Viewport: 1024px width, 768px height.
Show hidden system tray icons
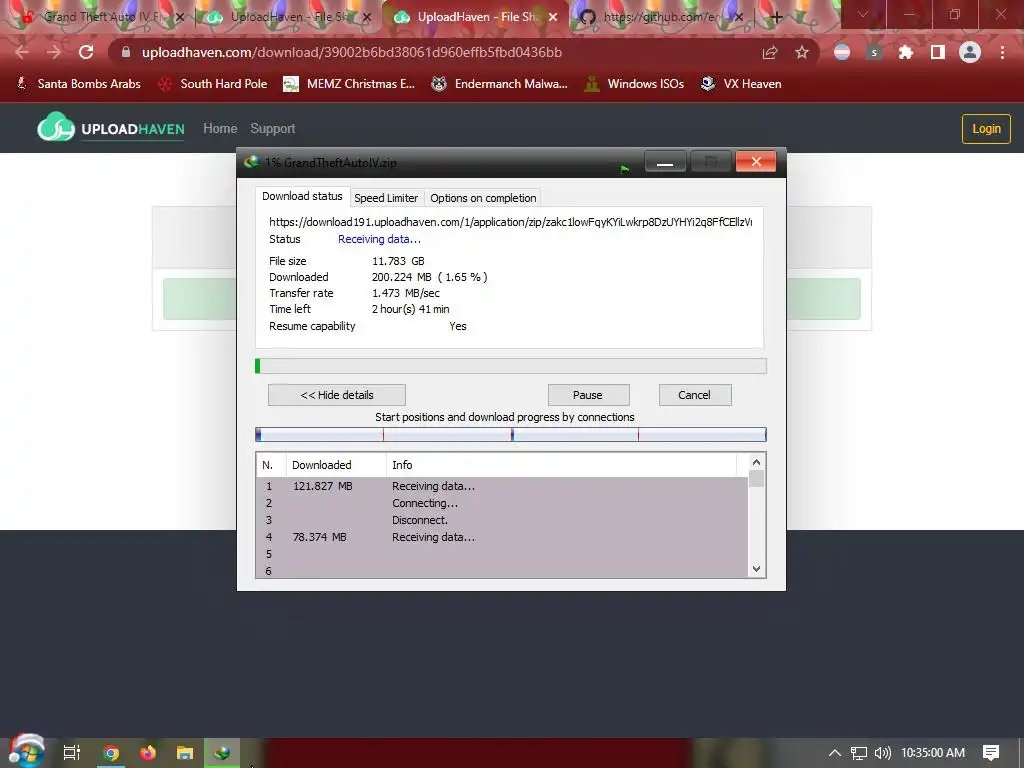(835, 753)
